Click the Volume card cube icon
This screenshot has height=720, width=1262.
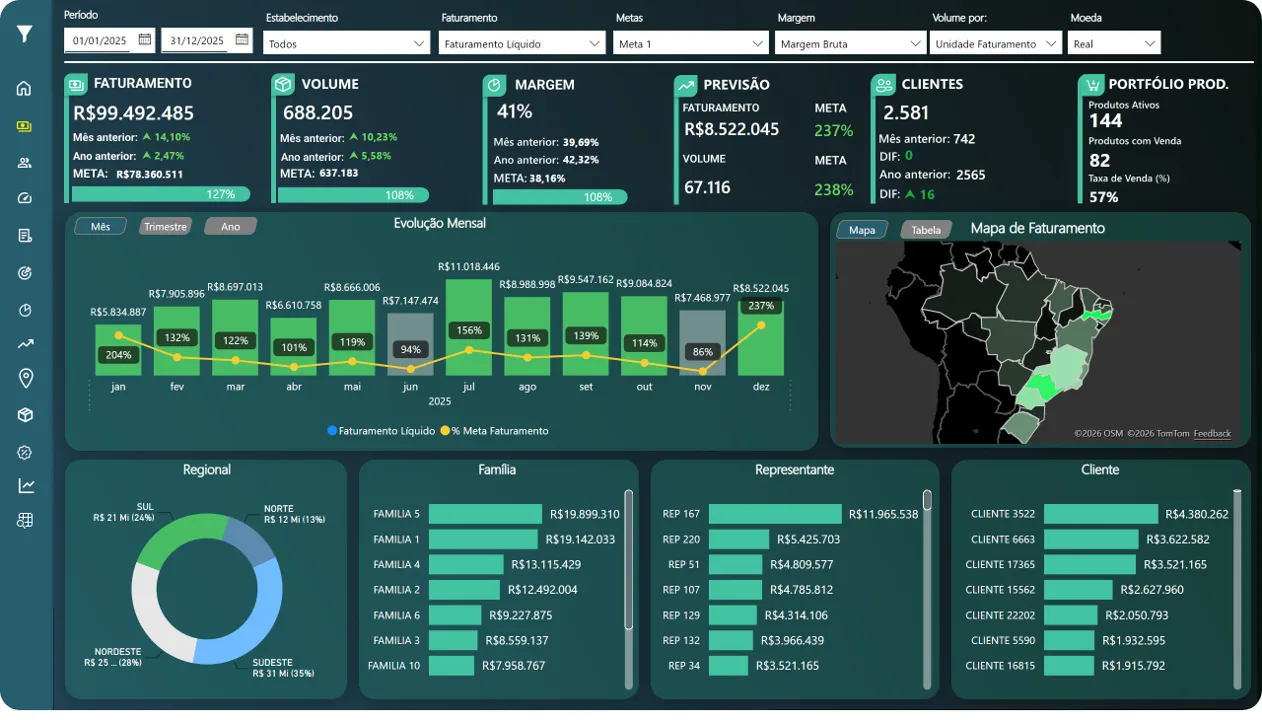coord(283,85)
